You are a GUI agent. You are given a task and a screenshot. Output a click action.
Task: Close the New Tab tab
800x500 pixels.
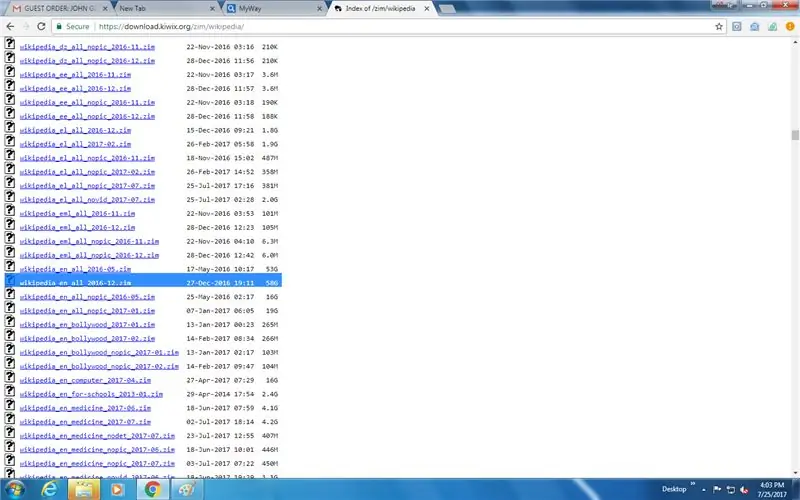[212, 9]
